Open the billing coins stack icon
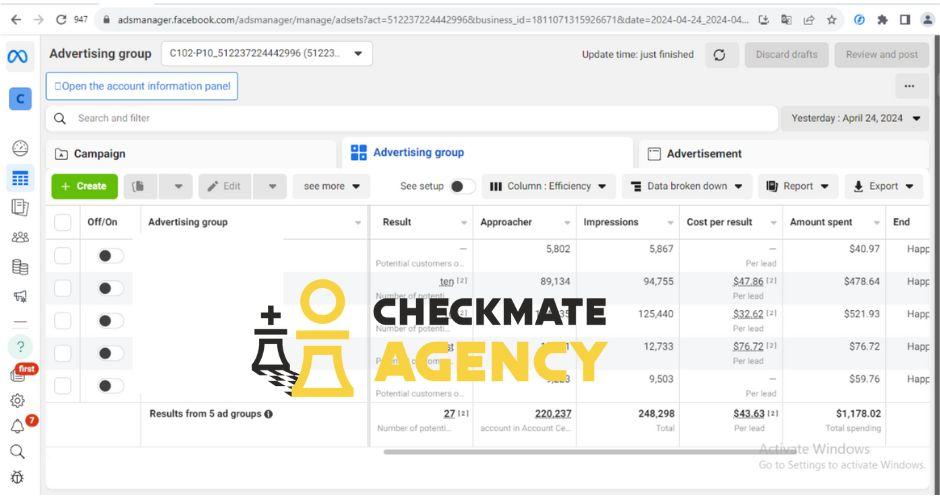The width and height of the screenshot is (940, 502). [x=20, y=266]
